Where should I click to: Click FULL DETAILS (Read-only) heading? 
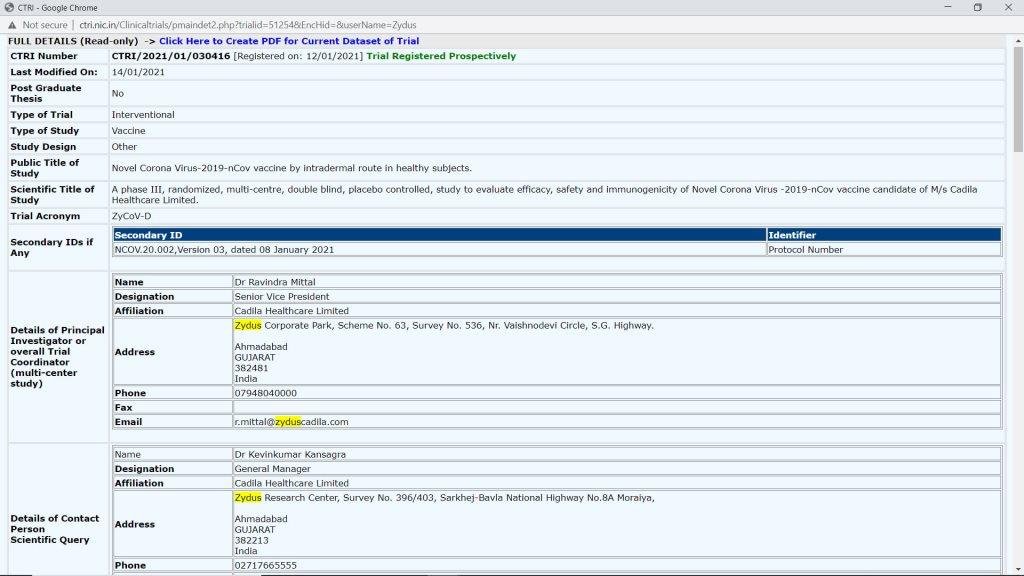pyautogui.click(x=73, y=40)
